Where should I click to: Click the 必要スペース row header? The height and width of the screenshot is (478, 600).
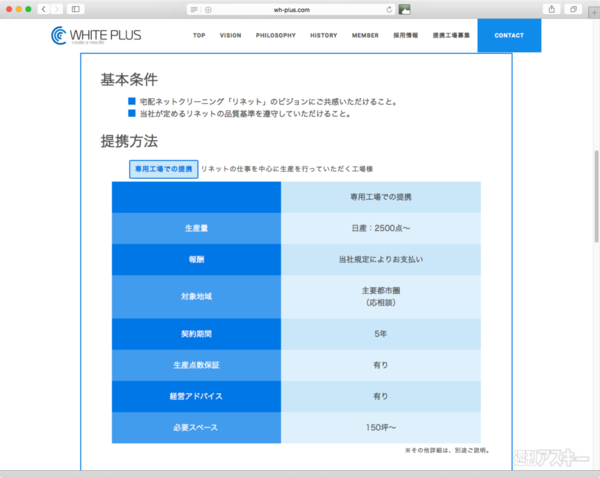(x=196, y=427)
